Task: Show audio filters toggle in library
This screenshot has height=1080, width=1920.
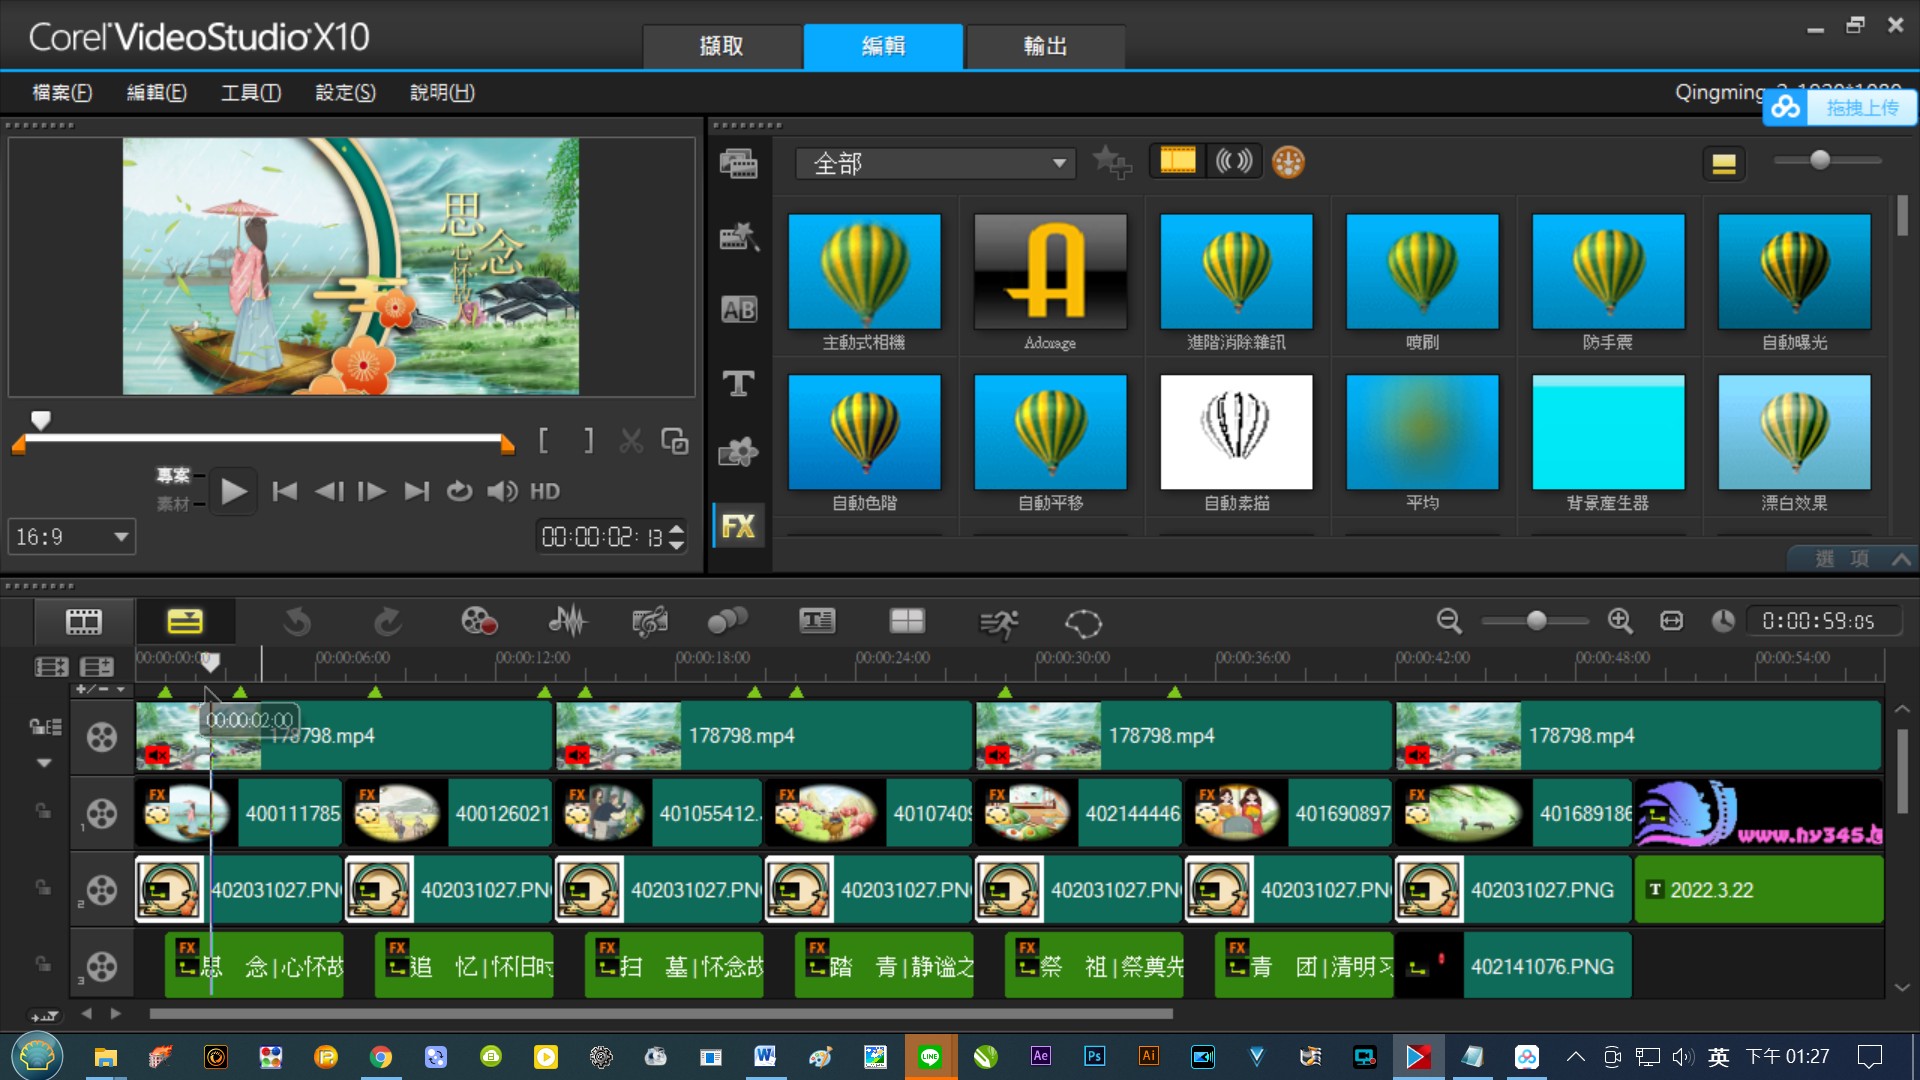Action: pos(1233,161)
